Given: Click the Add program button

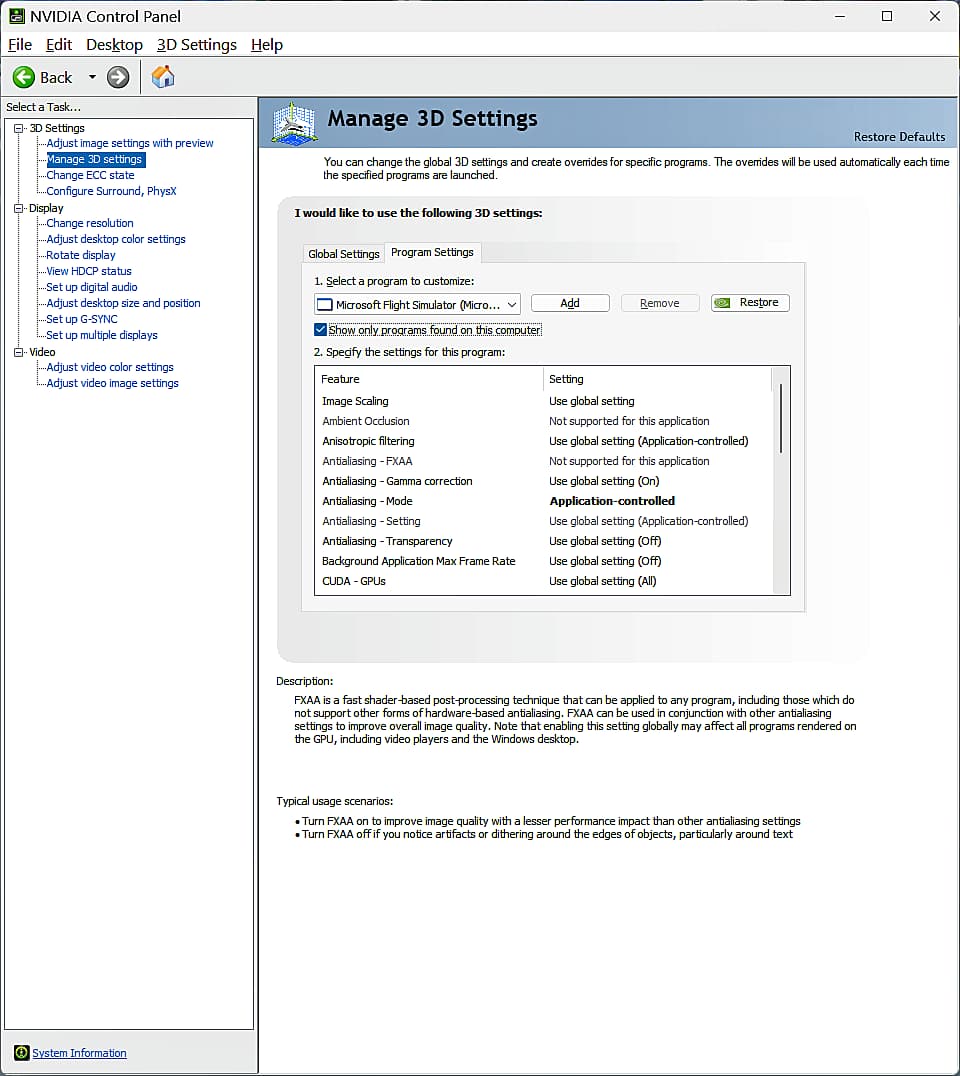Looking at the screenshot, I should [570, 303].
